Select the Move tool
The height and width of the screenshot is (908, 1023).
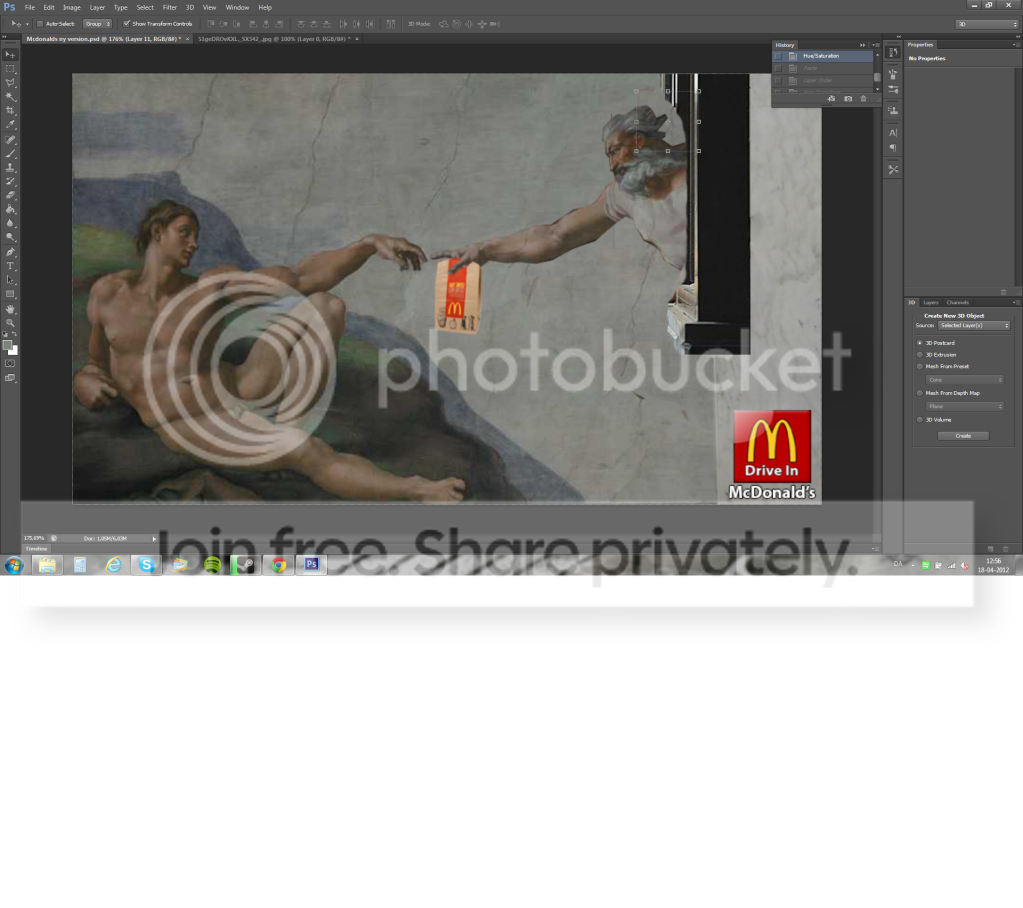coord(10,55)
